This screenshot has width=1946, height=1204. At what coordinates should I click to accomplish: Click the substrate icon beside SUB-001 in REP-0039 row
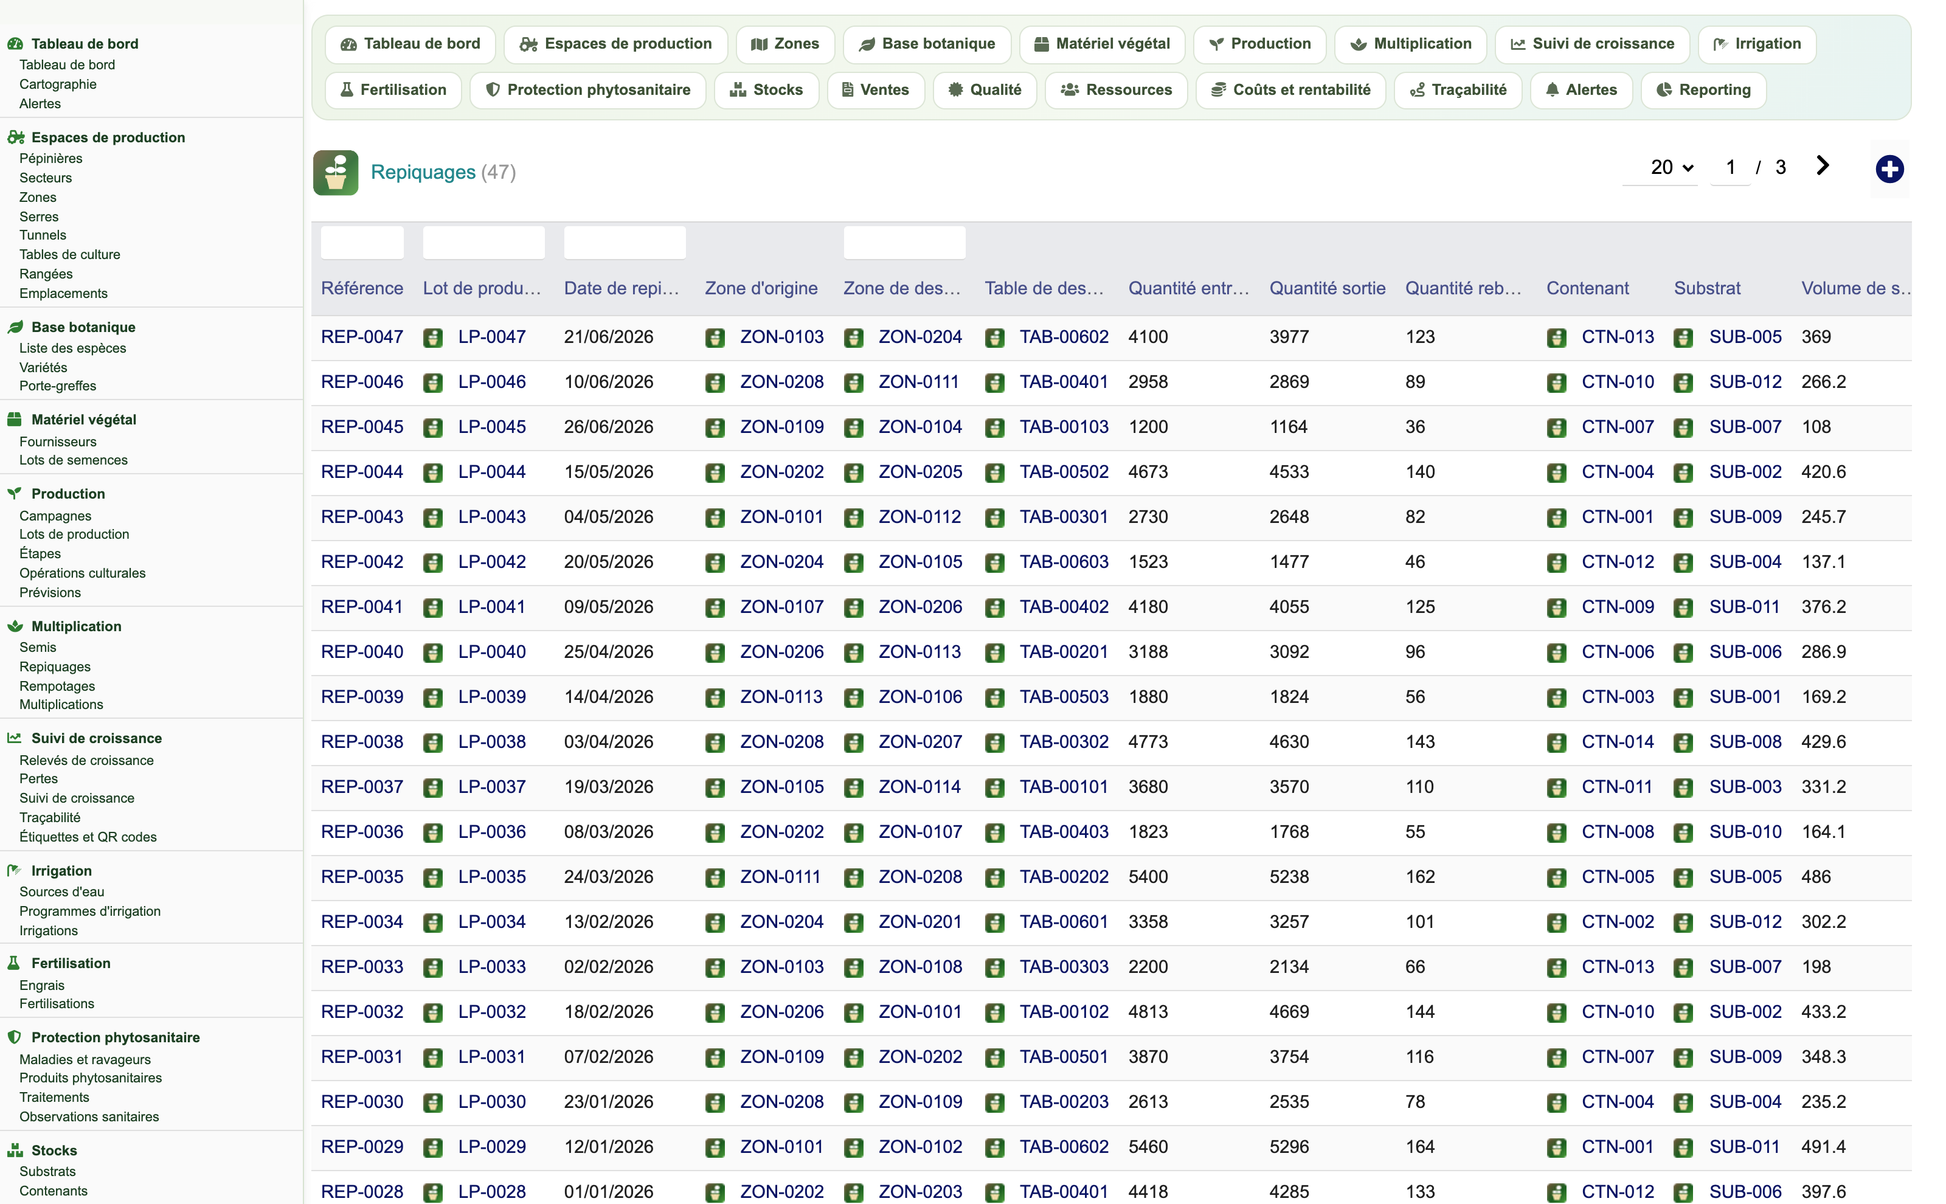[1684, 698]
